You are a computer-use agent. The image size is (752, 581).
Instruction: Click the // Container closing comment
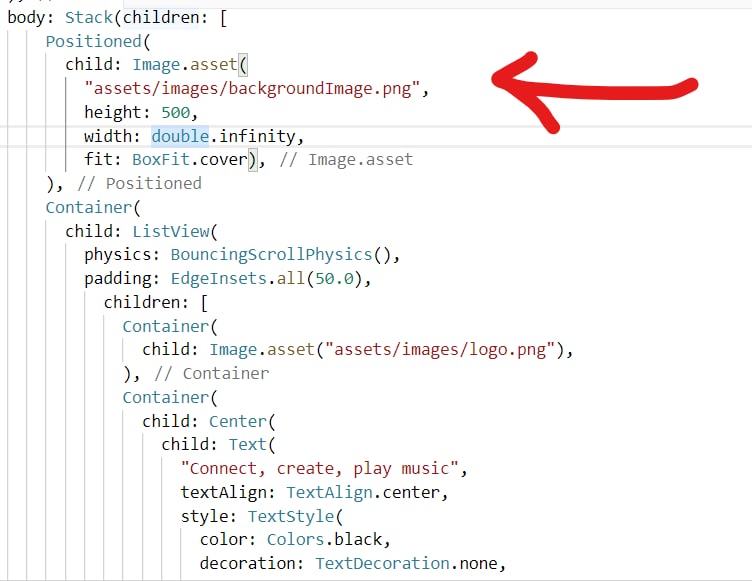[212, 374]
